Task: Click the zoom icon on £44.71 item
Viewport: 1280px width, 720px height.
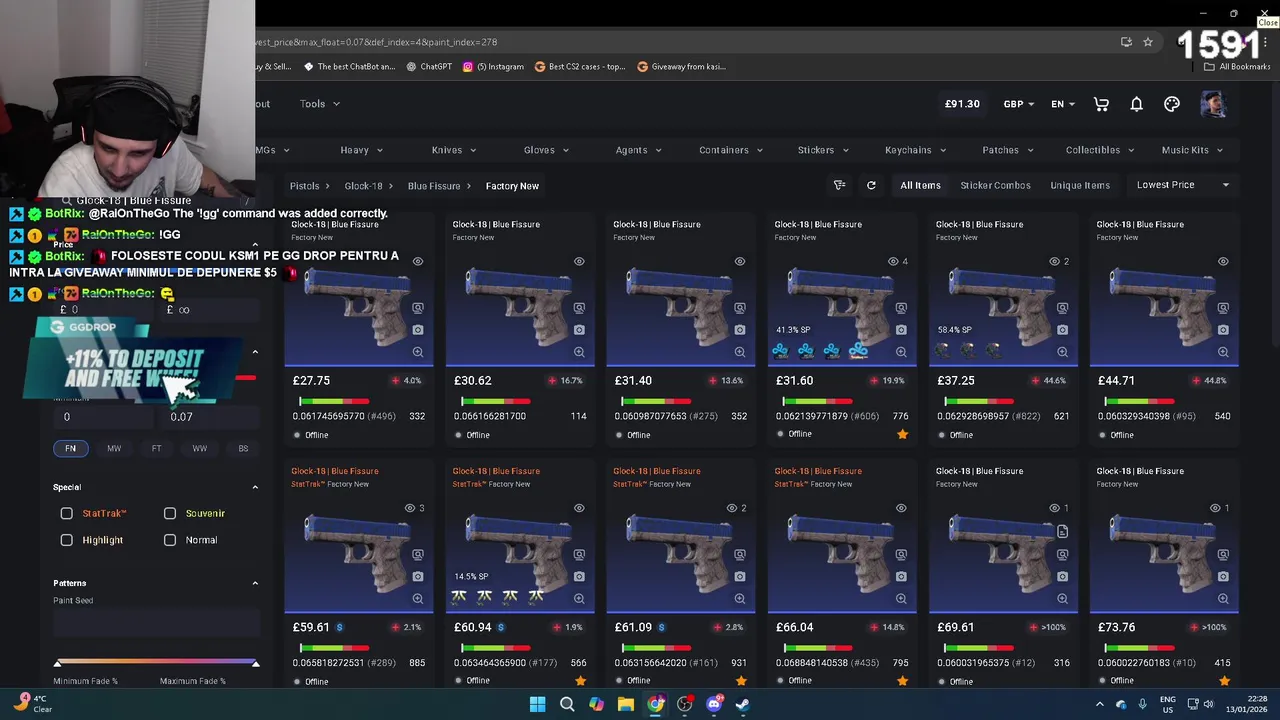Action: (1223, 352)
